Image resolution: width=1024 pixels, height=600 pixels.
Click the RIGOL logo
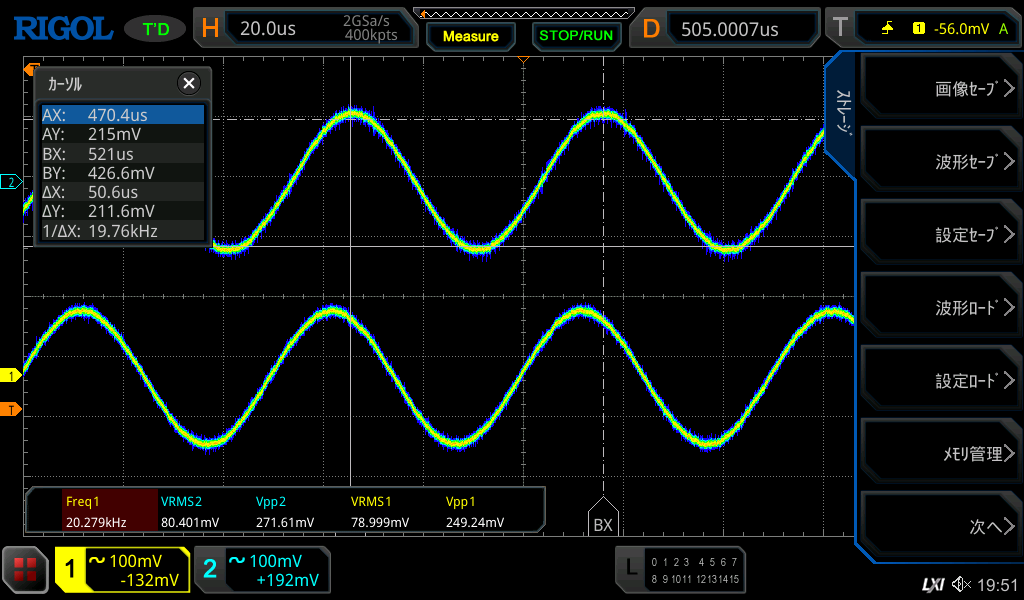[x=62, y=29]
